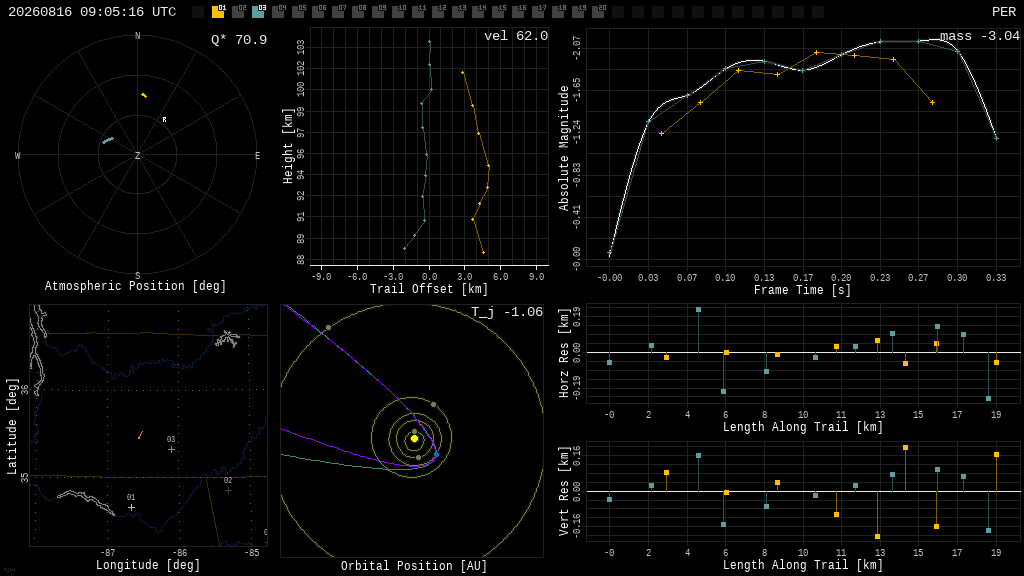Click the yellow Sun in orbital plot
Viewport: 1024px width, 576px height.
[414, 439]
